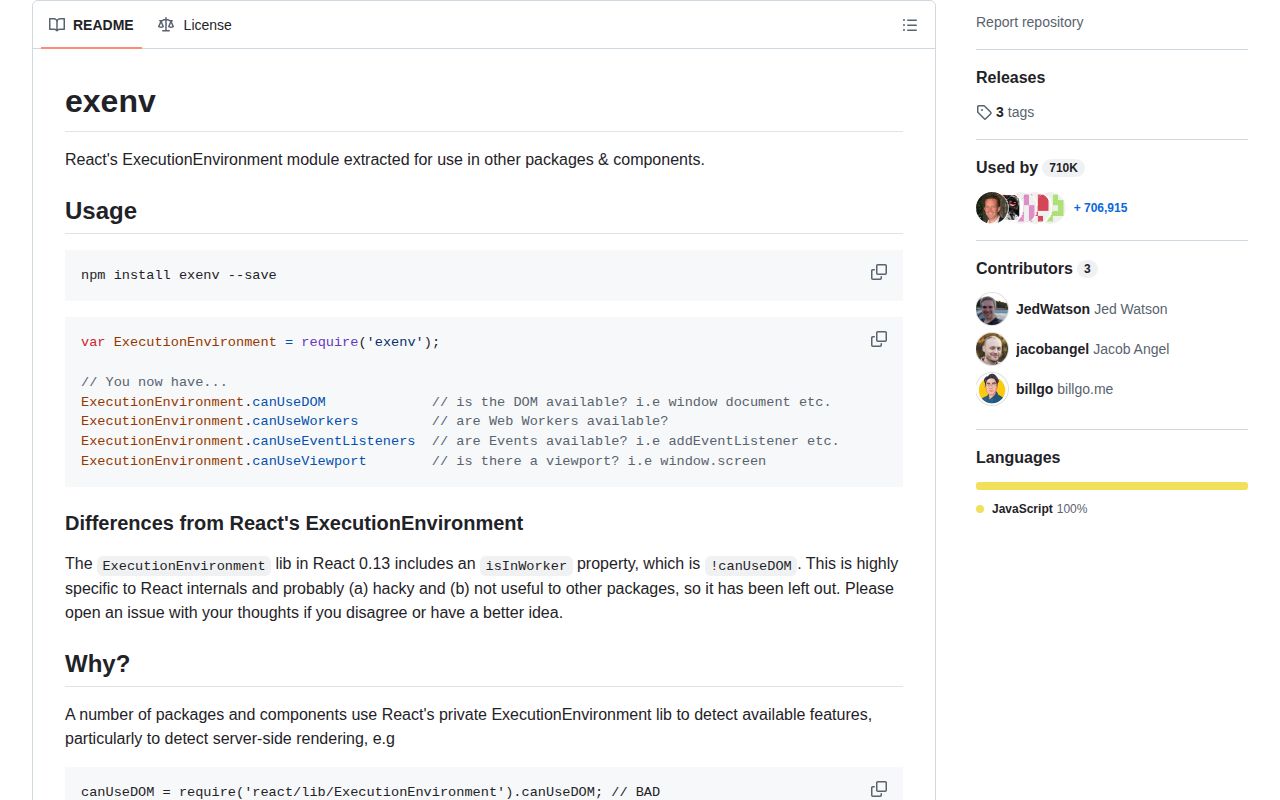Open JedWatson avatar picture
The image size is (1280, 800).
click(x=992, y=309)
